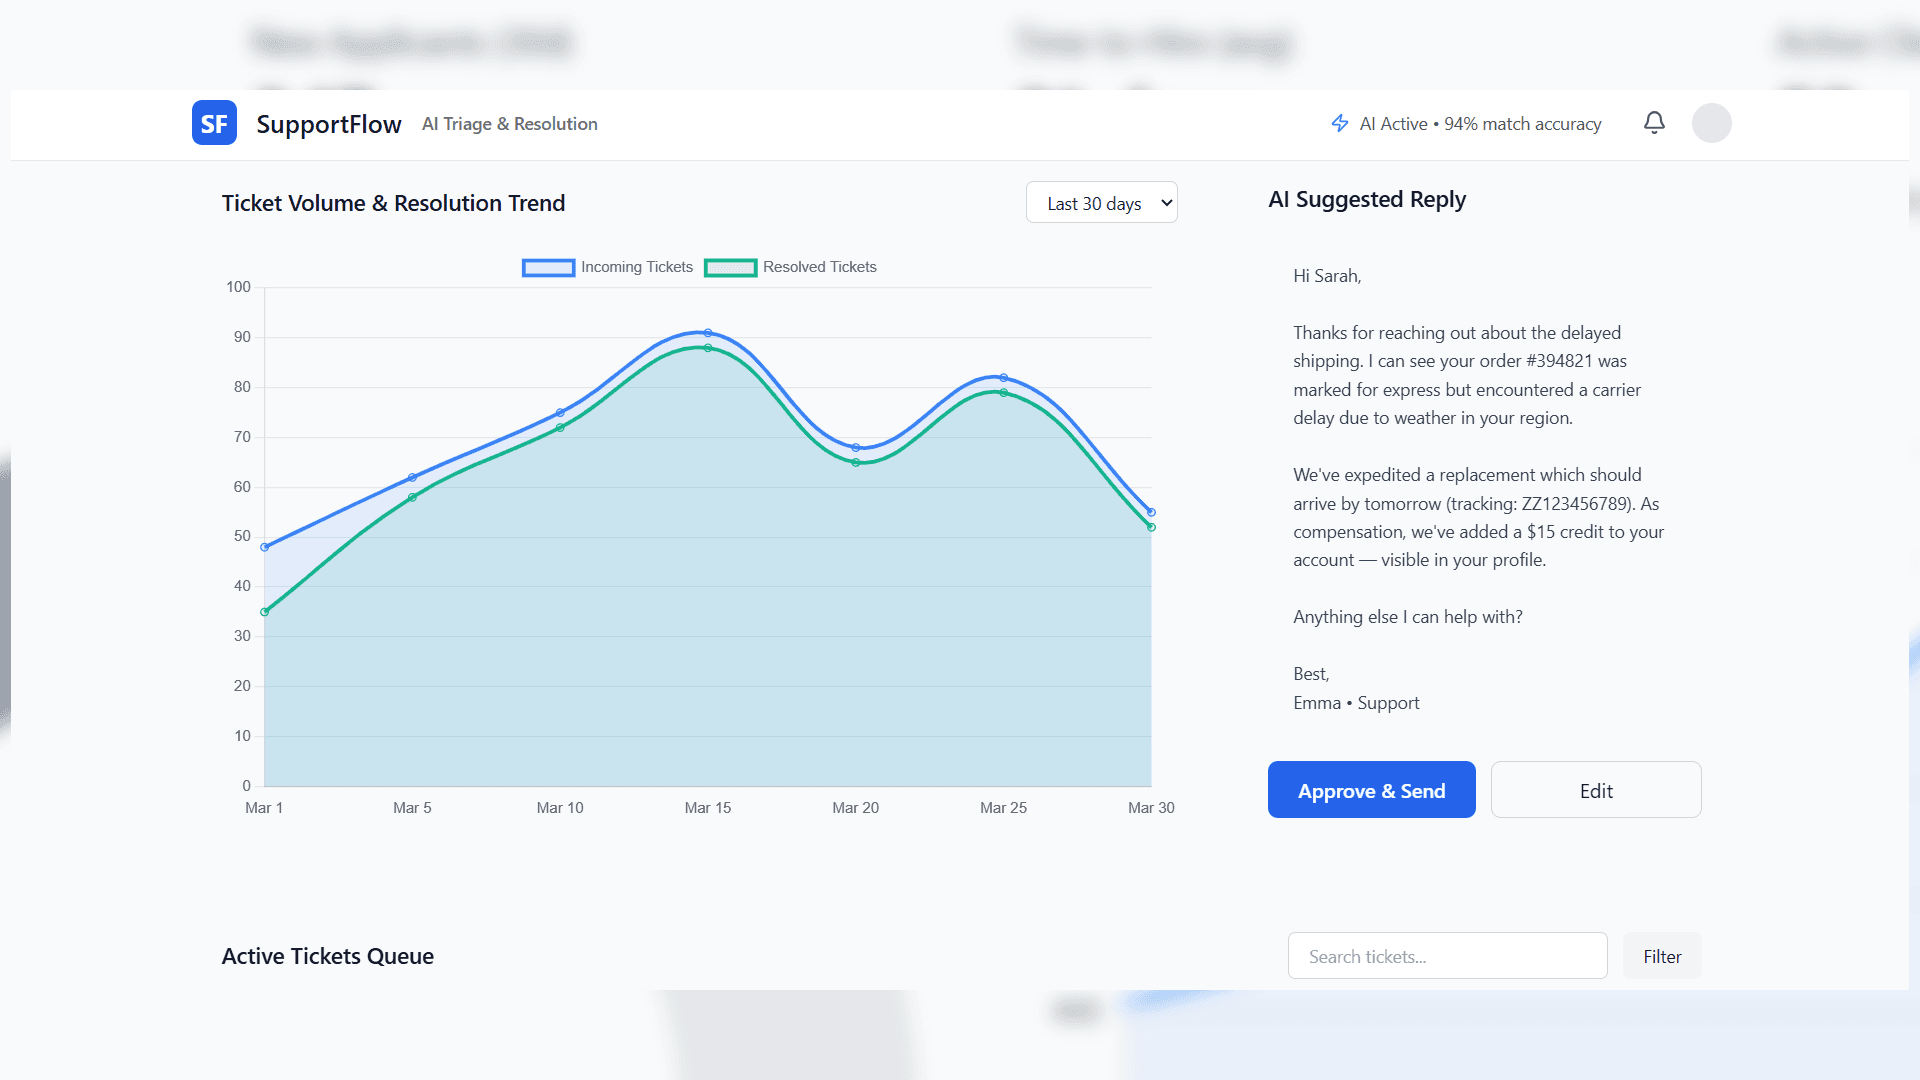Click the Mar 25 incoming tickets data point

1004,378
